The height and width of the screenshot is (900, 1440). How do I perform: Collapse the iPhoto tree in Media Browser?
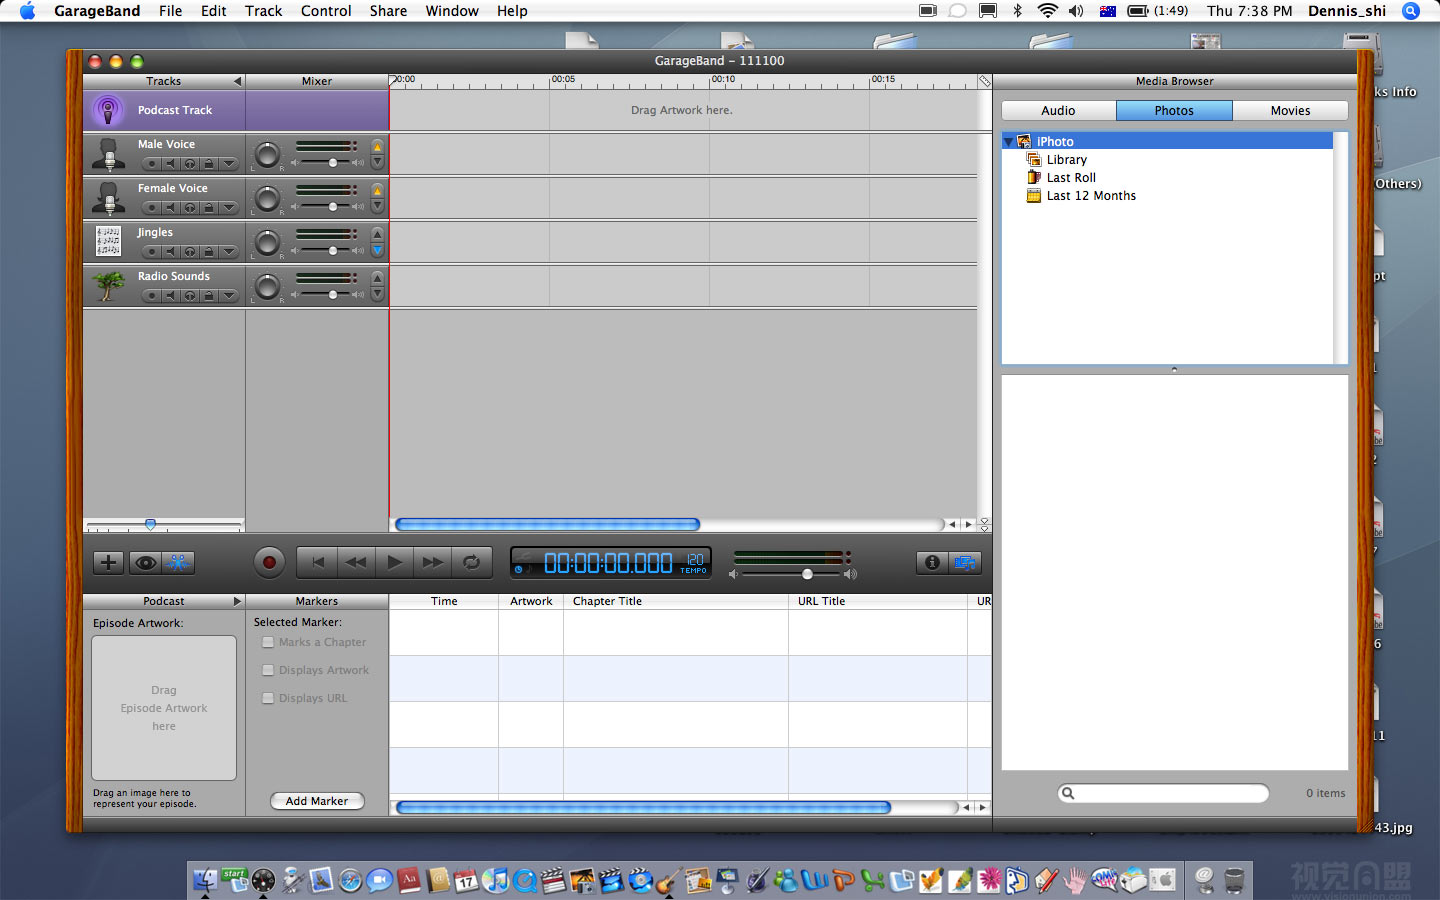click(x=1008, y=141)
